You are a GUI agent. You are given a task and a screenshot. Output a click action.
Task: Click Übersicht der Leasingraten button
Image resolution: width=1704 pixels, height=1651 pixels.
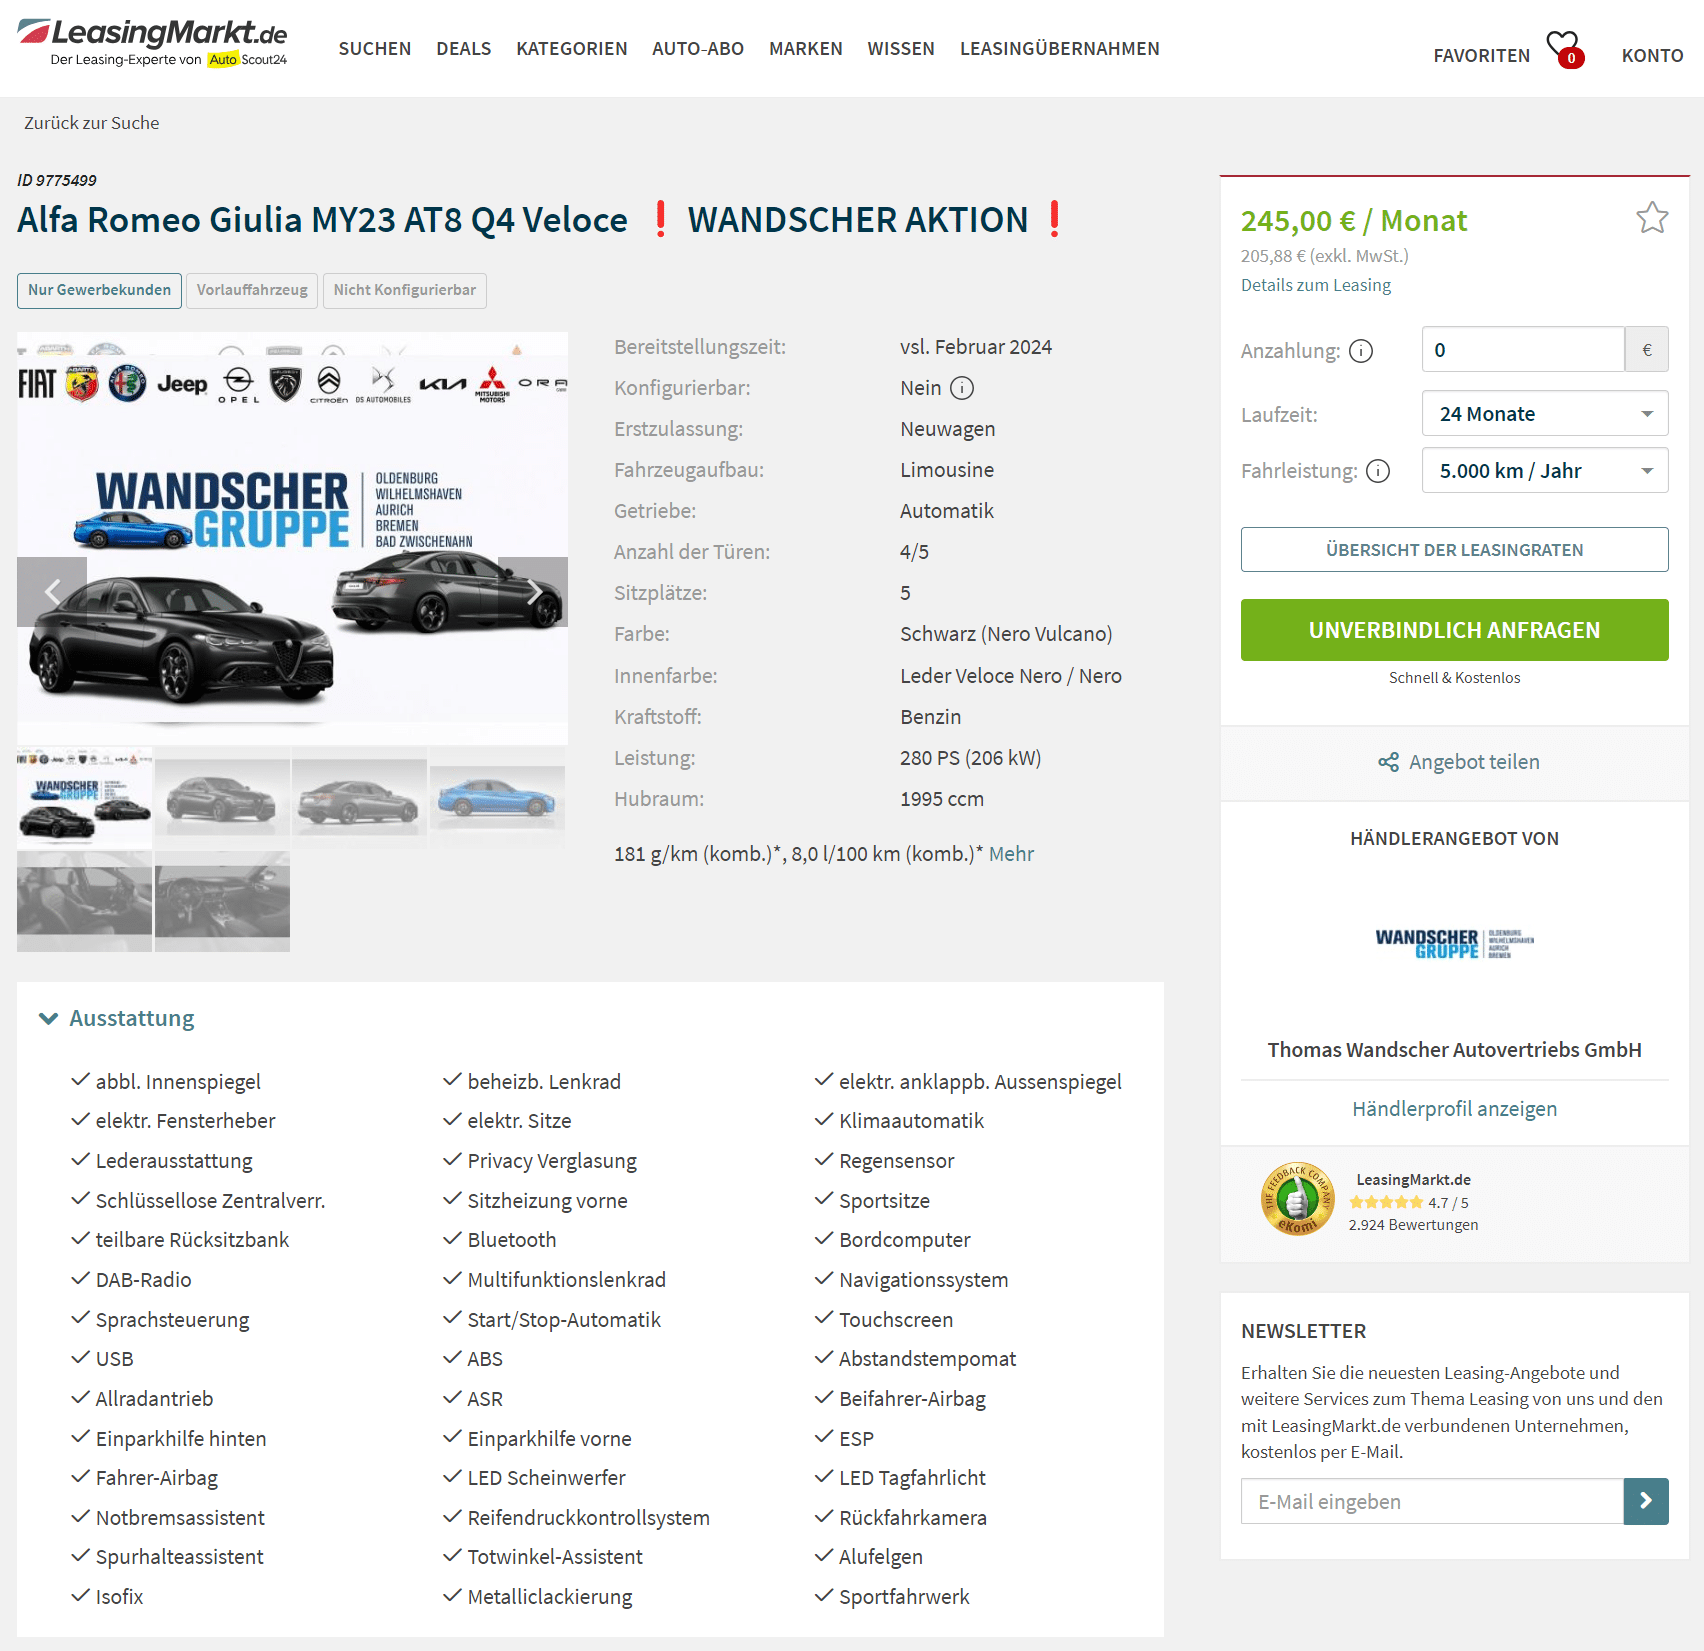[1455, 550]
